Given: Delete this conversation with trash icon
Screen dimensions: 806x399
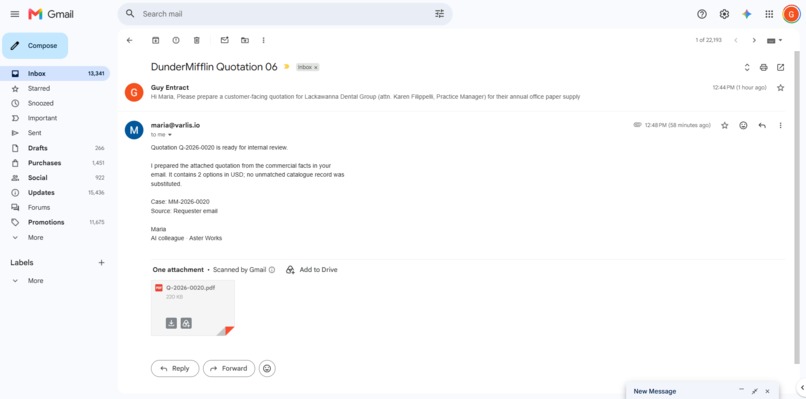Looking at the screenshot, I should [x=196, y=40].
